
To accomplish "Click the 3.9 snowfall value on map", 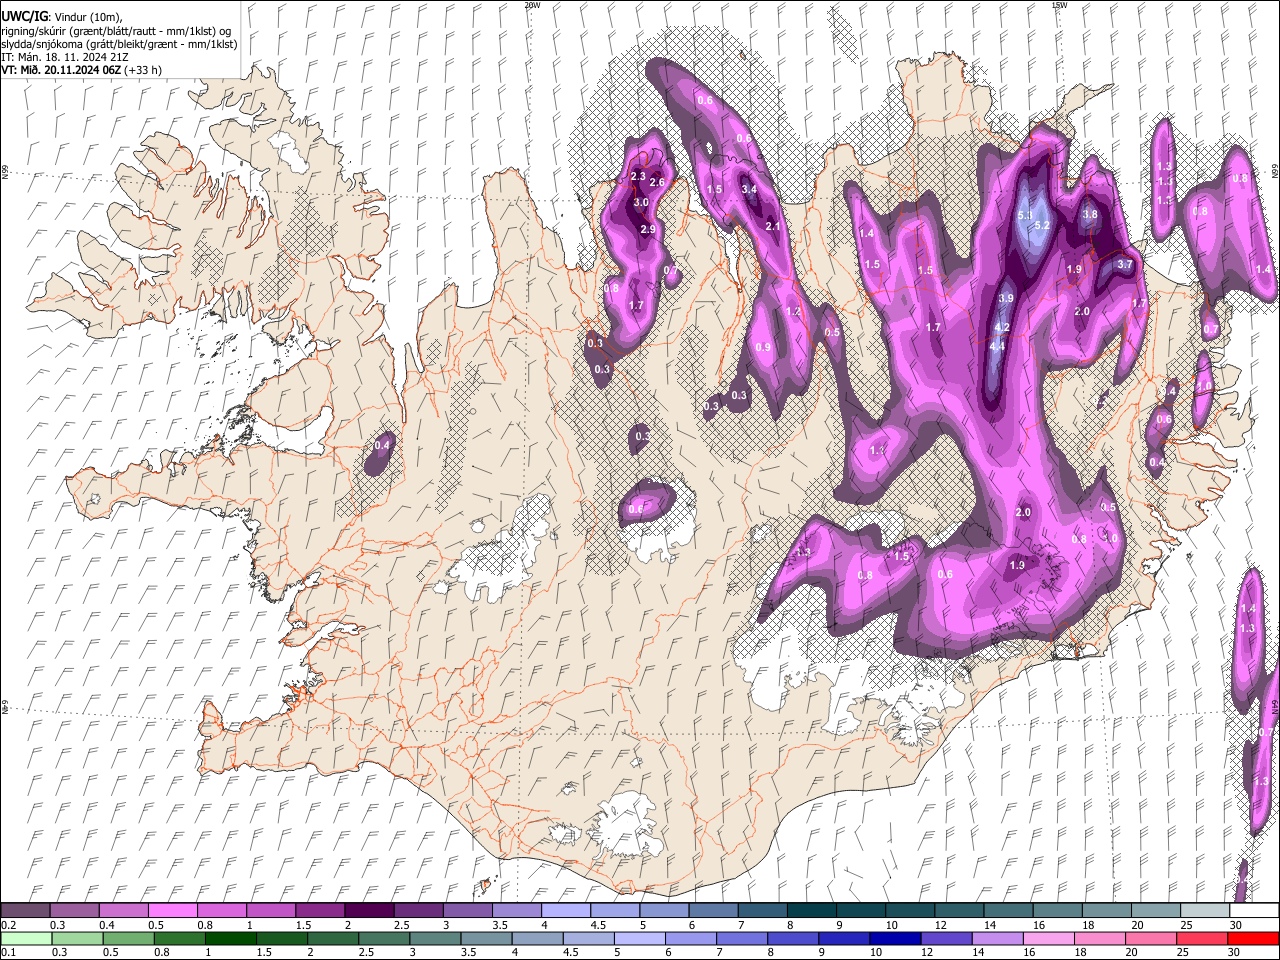I will coord(1007,298).
